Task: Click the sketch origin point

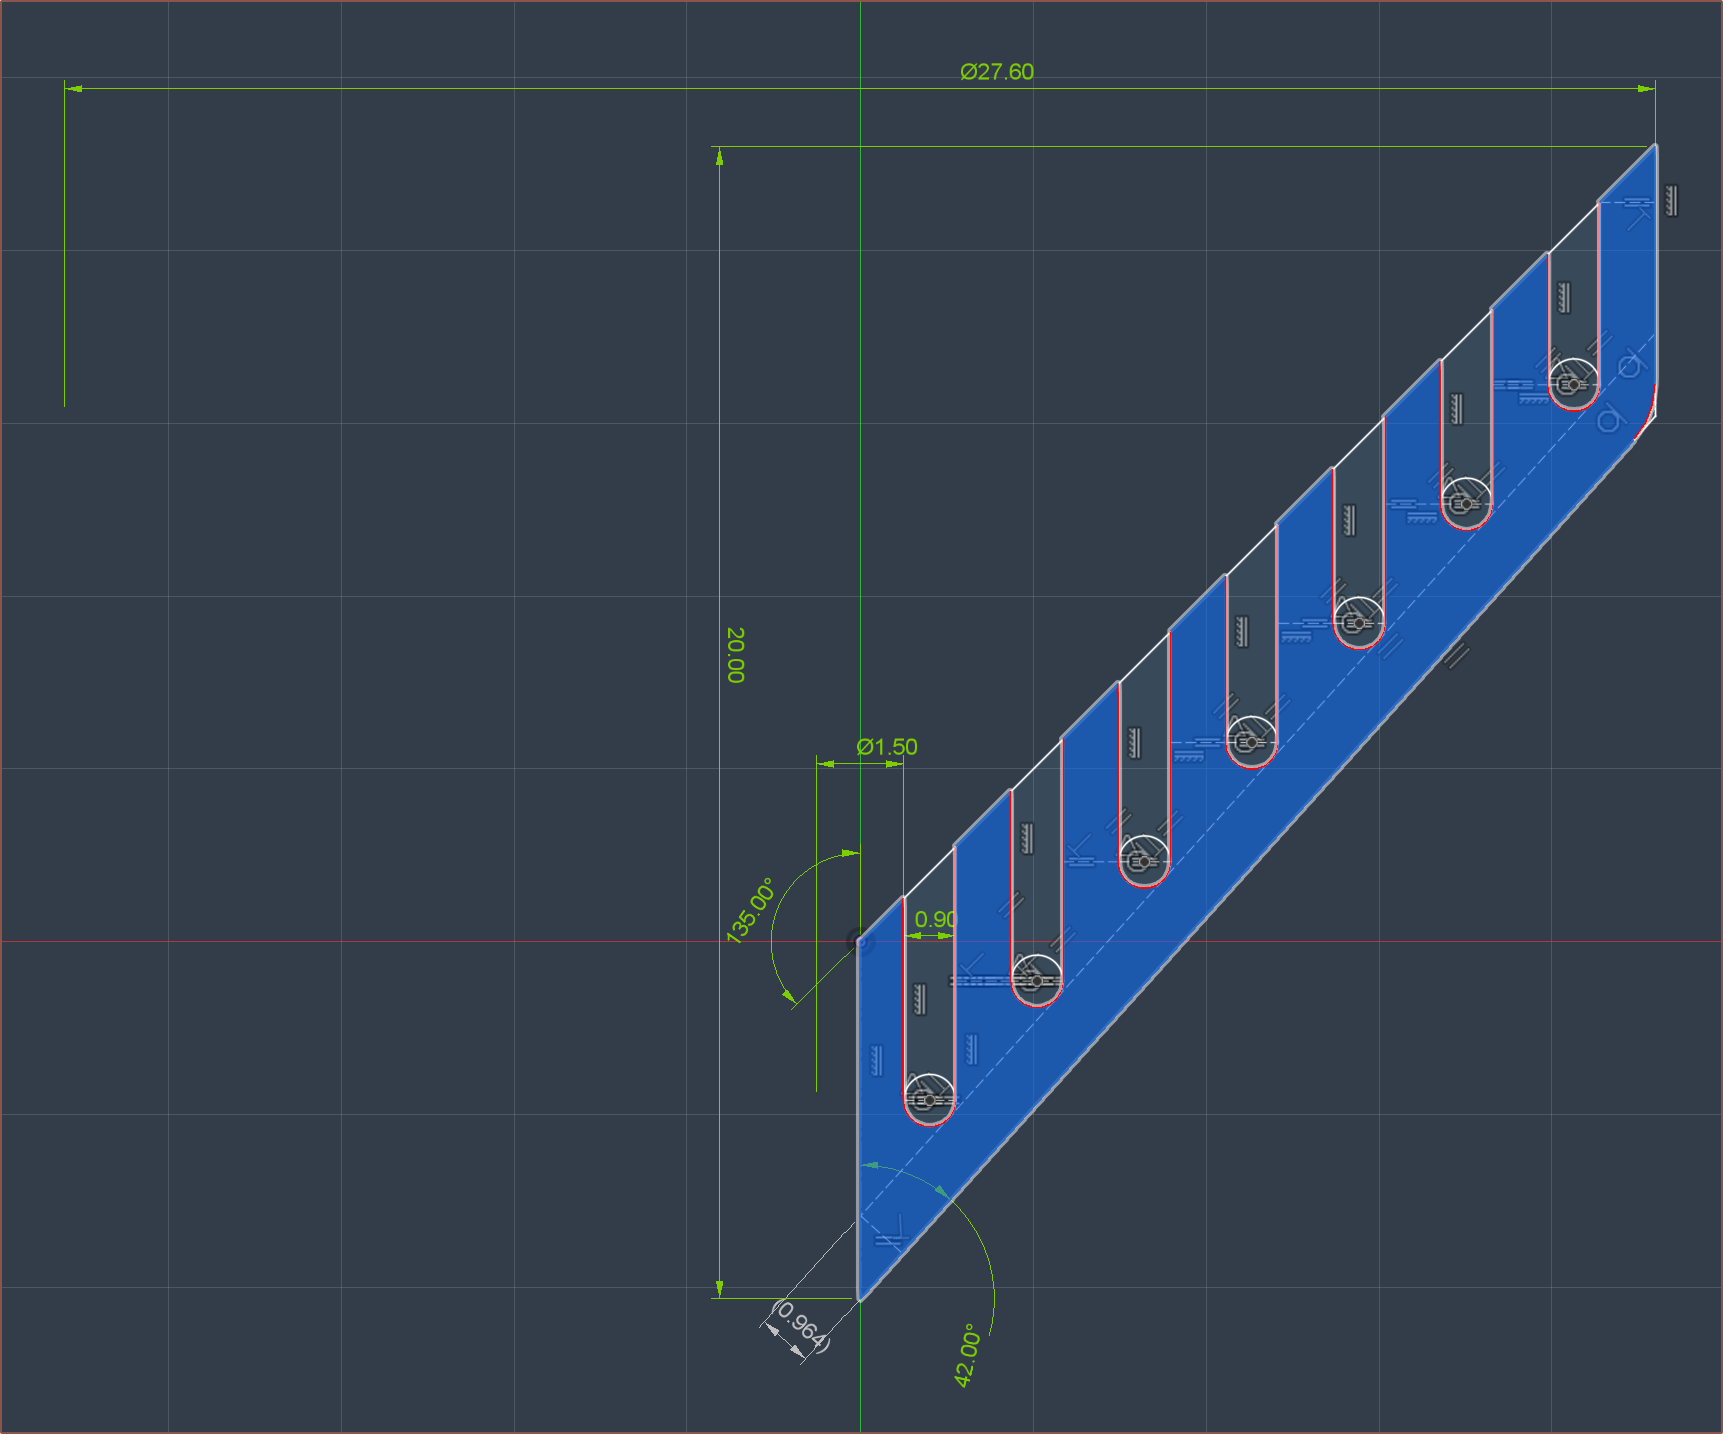Action: pyautogui.click(x=859, y=941)
